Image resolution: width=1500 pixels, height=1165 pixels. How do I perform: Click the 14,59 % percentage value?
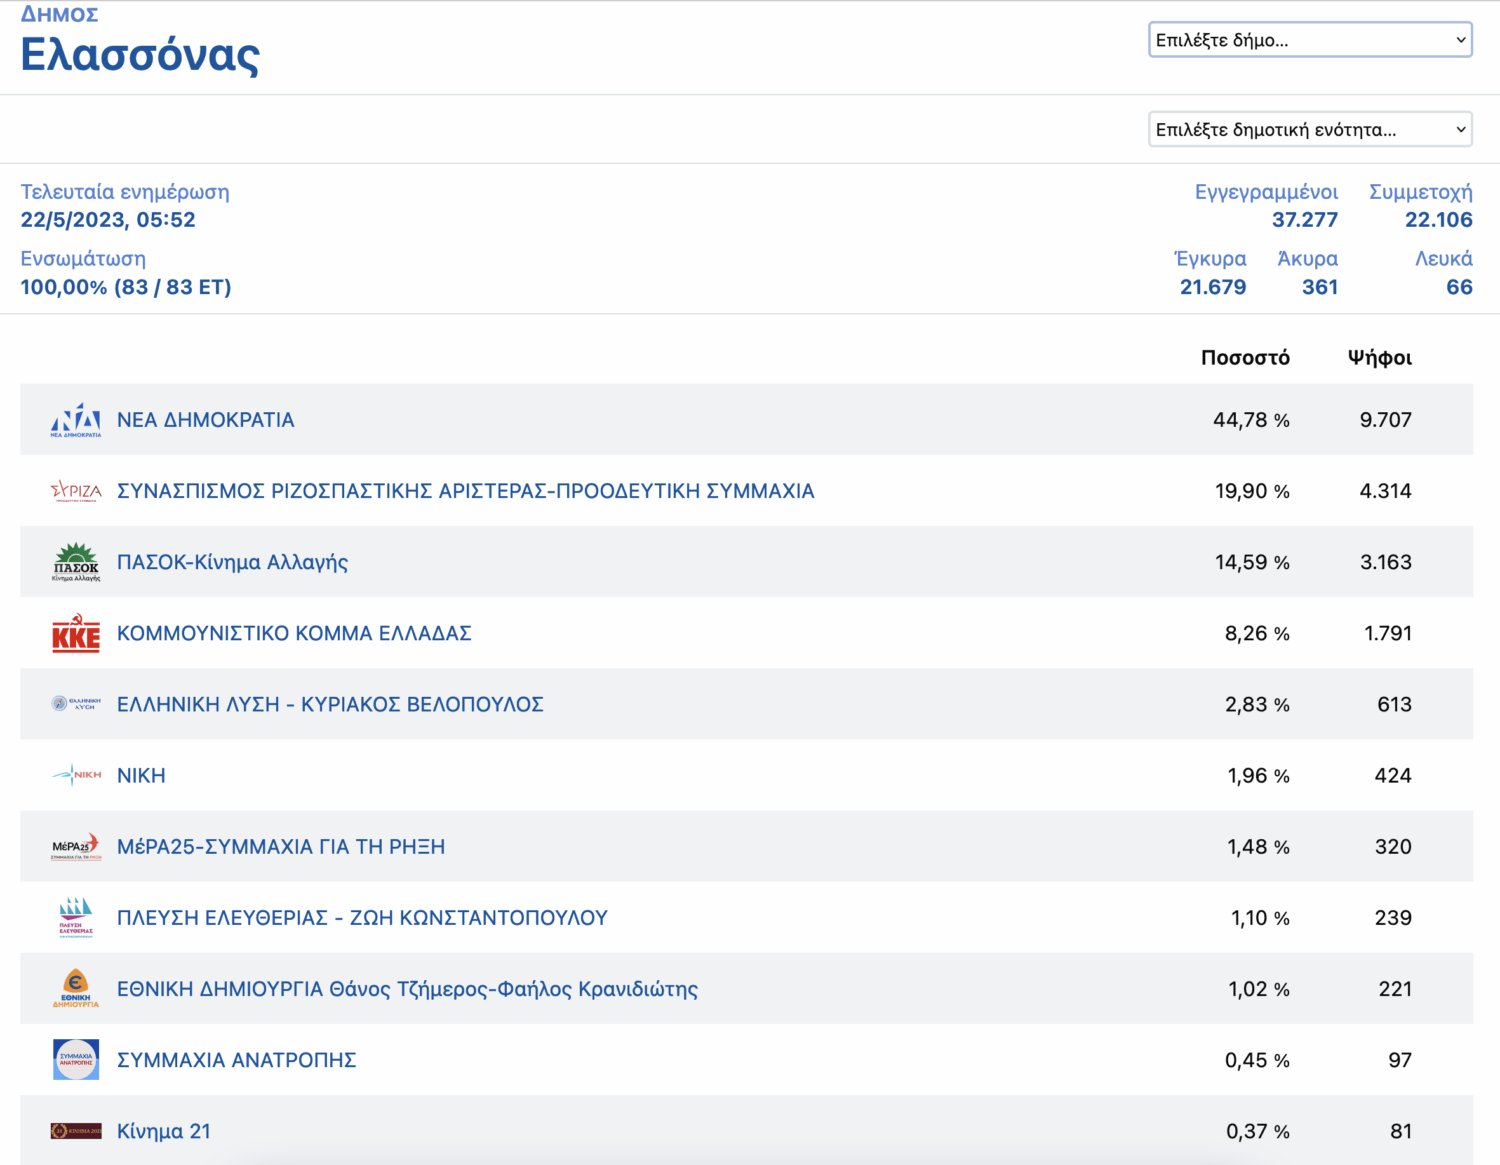click(1252, 562)
